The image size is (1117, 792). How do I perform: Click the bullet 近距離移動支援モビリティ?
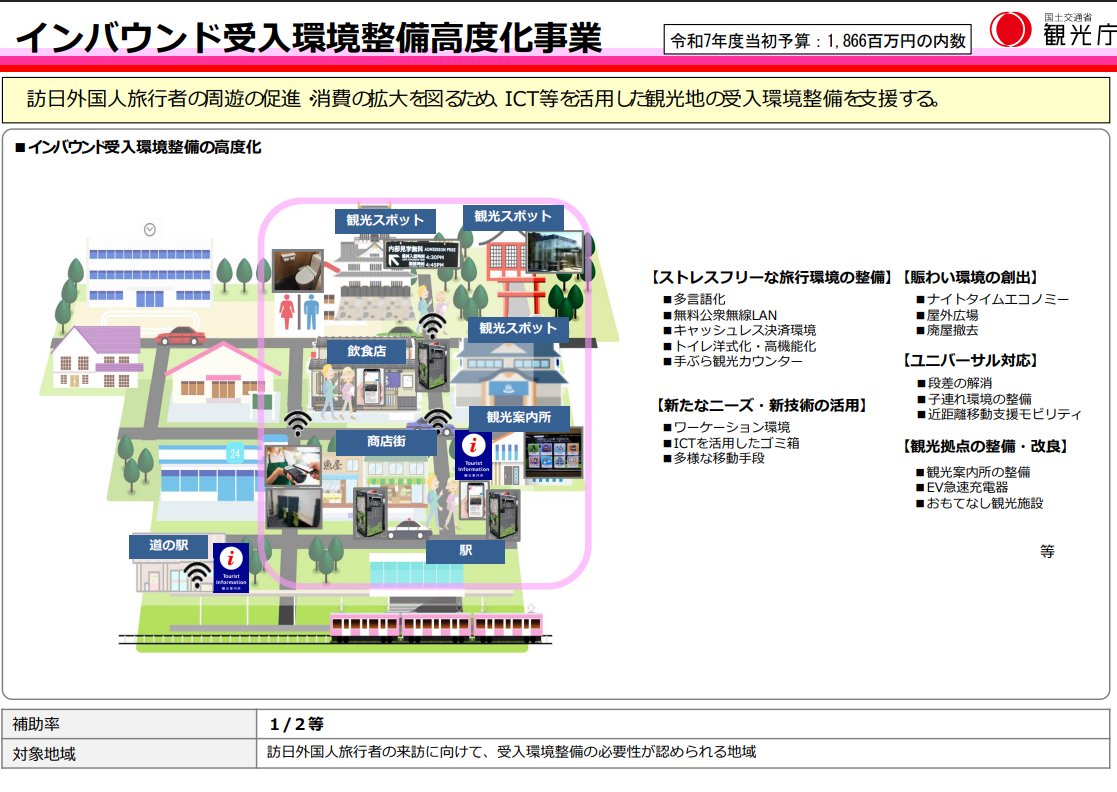click(x=999, y=415)
